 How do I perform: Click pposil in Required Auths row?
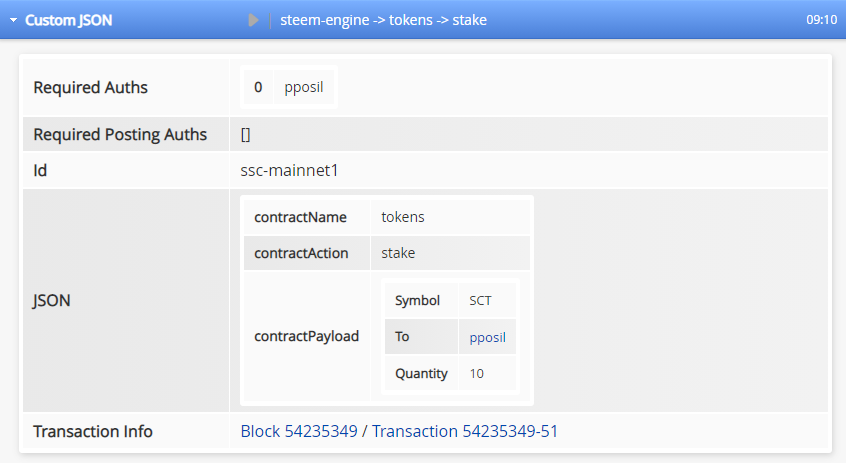point(304,88)
